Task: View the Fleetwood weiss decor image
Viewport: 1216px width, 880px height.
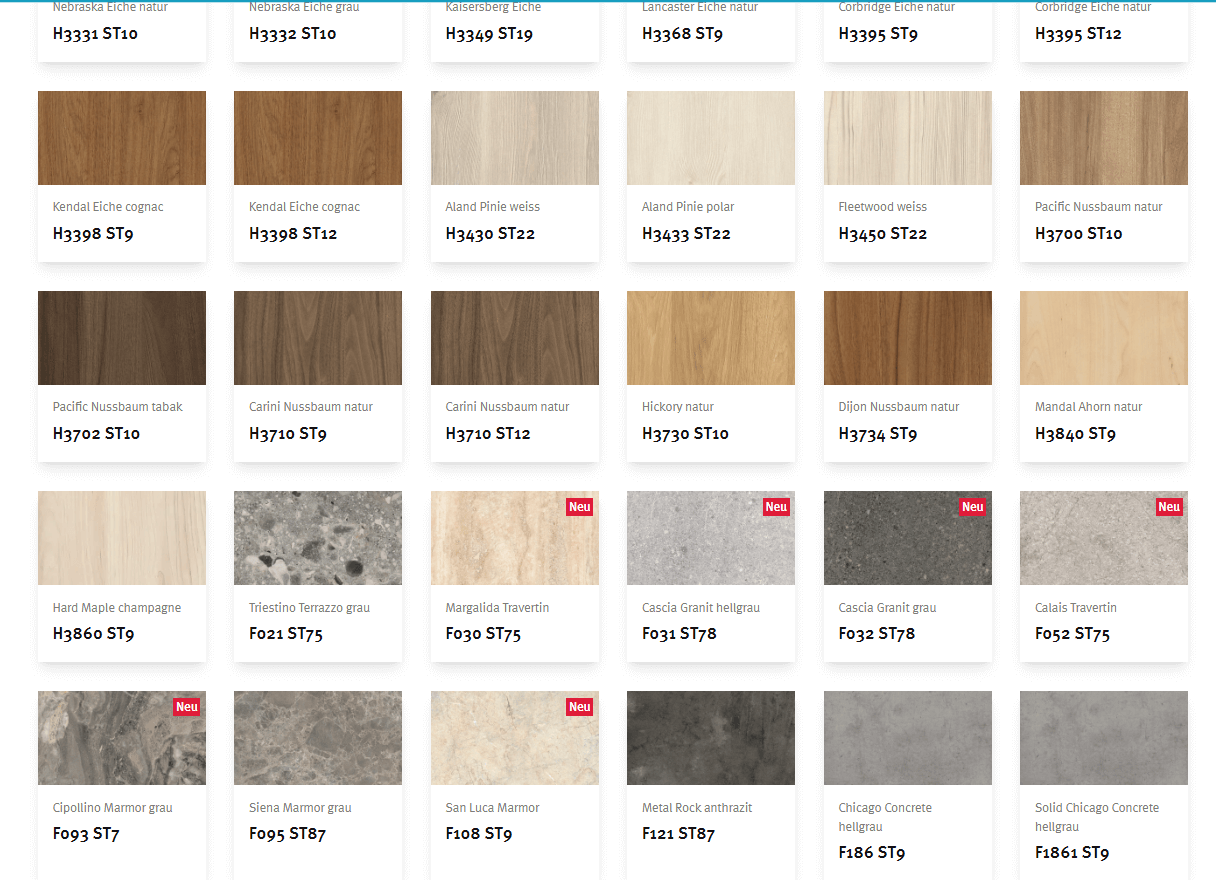Action: [908, 138]
